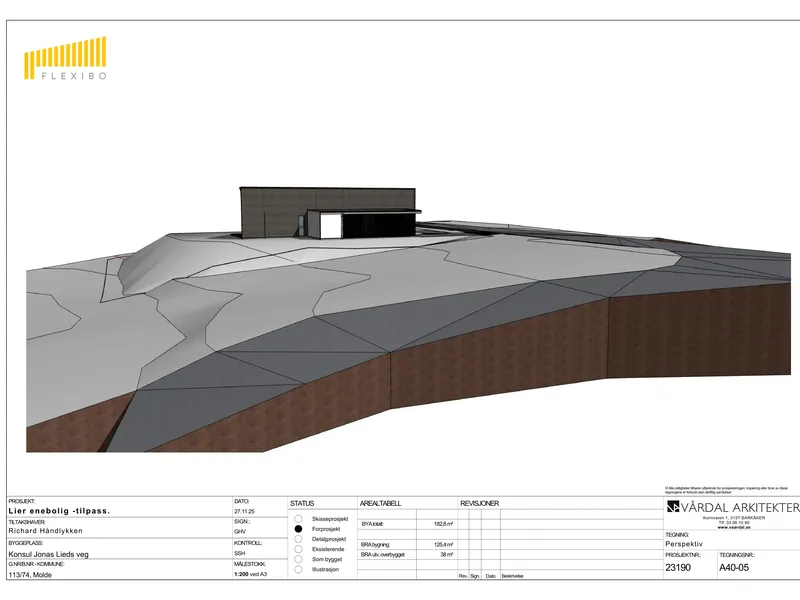Select the Som bygget status circle
Image resolution: width=800 pixels, height=600 pixels.
298,559
